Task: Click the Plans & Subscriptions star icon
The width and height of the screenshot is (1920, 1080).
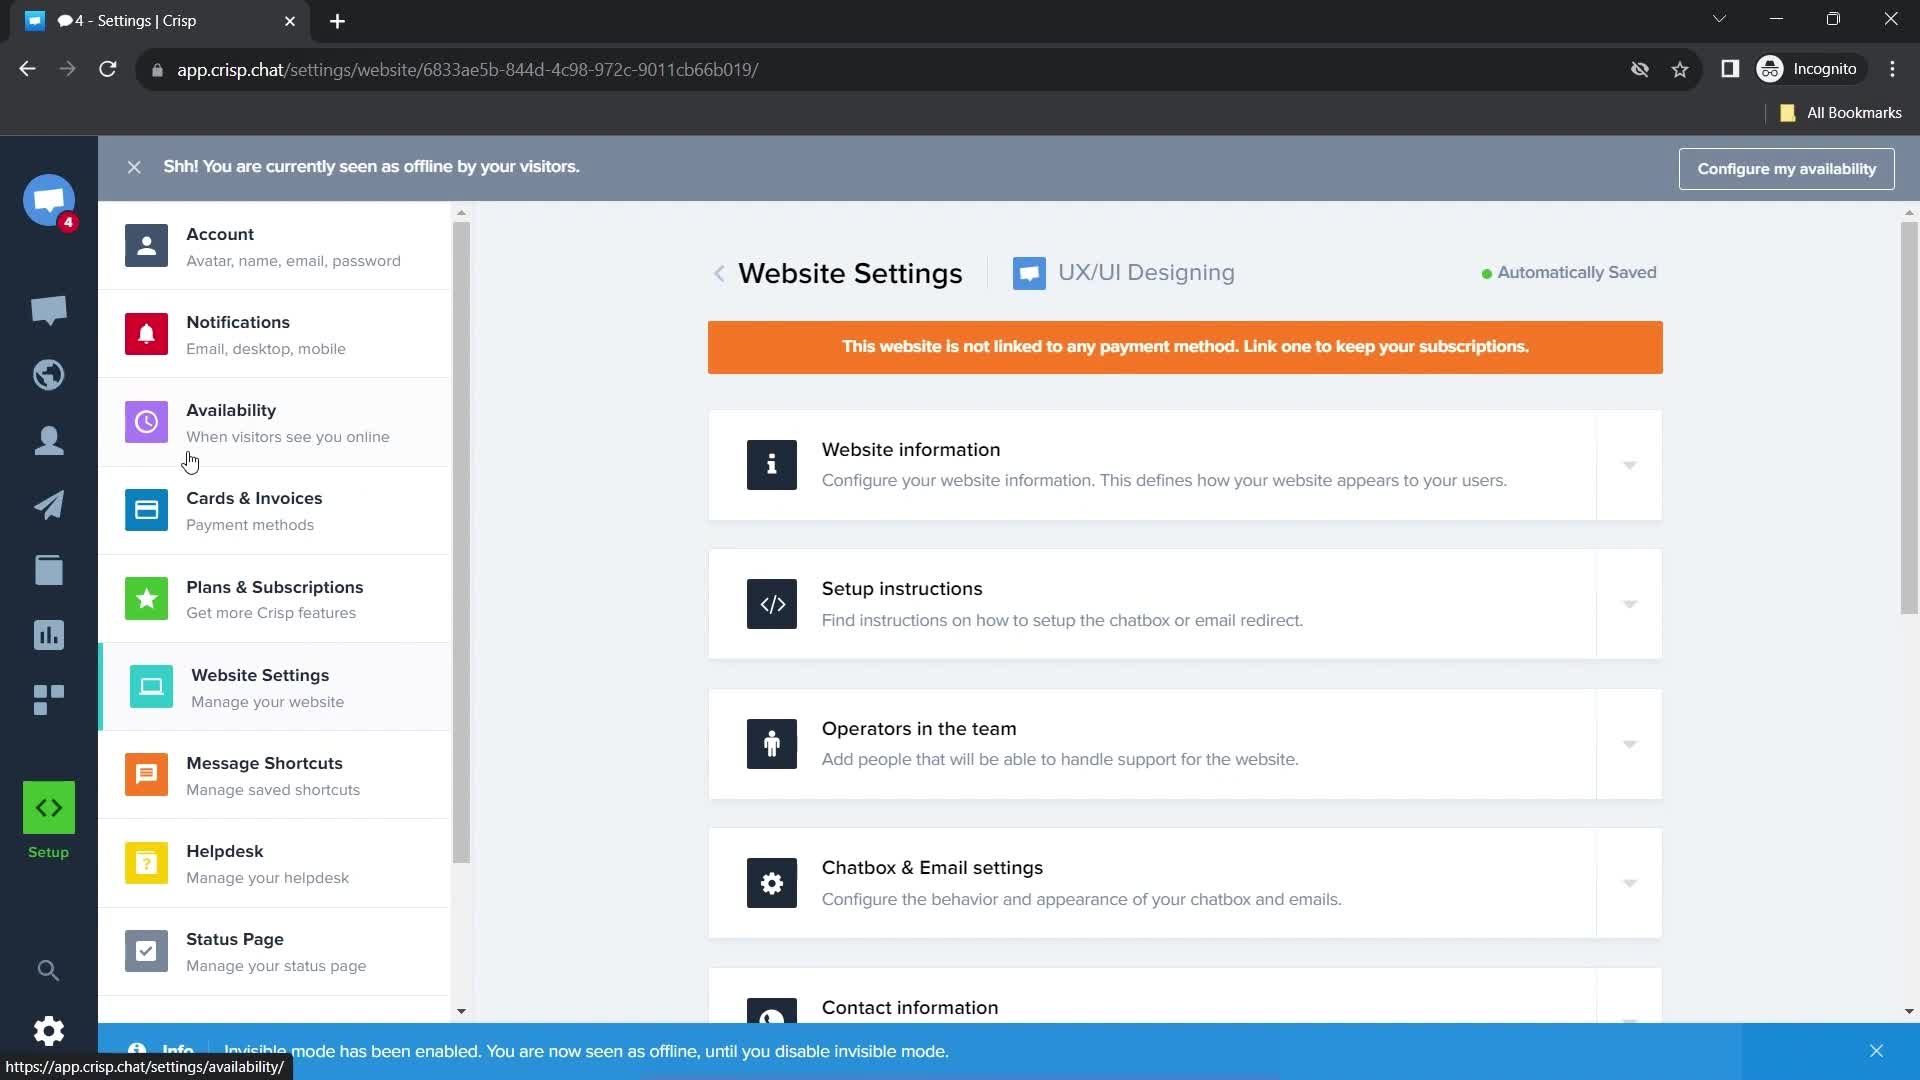Action: [146, 597]
